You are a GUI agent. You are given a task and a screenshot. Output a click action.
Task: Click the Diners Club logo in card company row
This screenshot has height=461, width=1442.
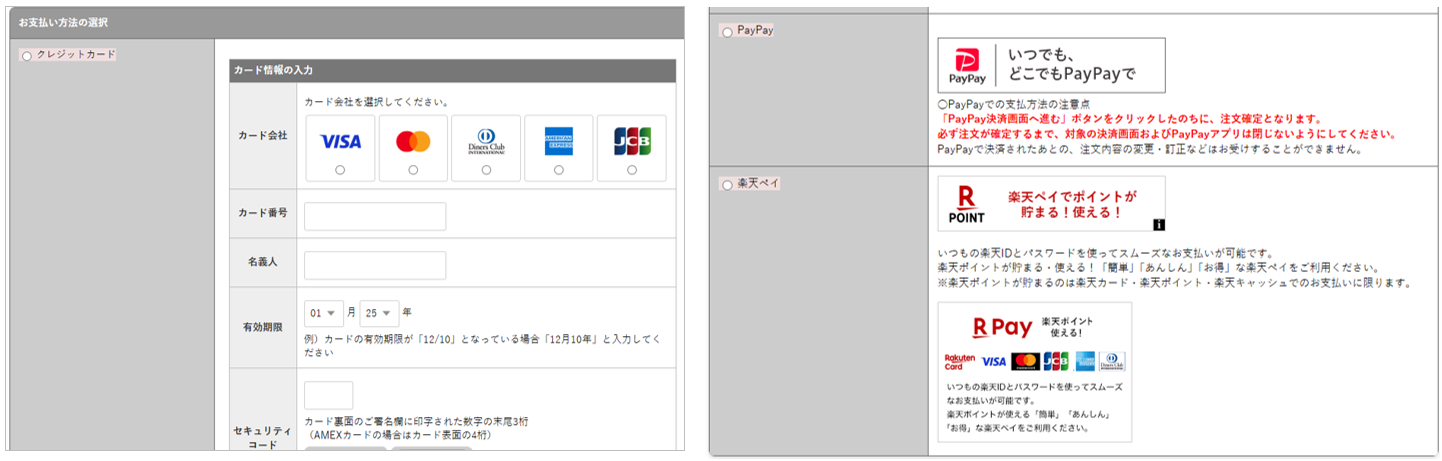coord(486,142)
